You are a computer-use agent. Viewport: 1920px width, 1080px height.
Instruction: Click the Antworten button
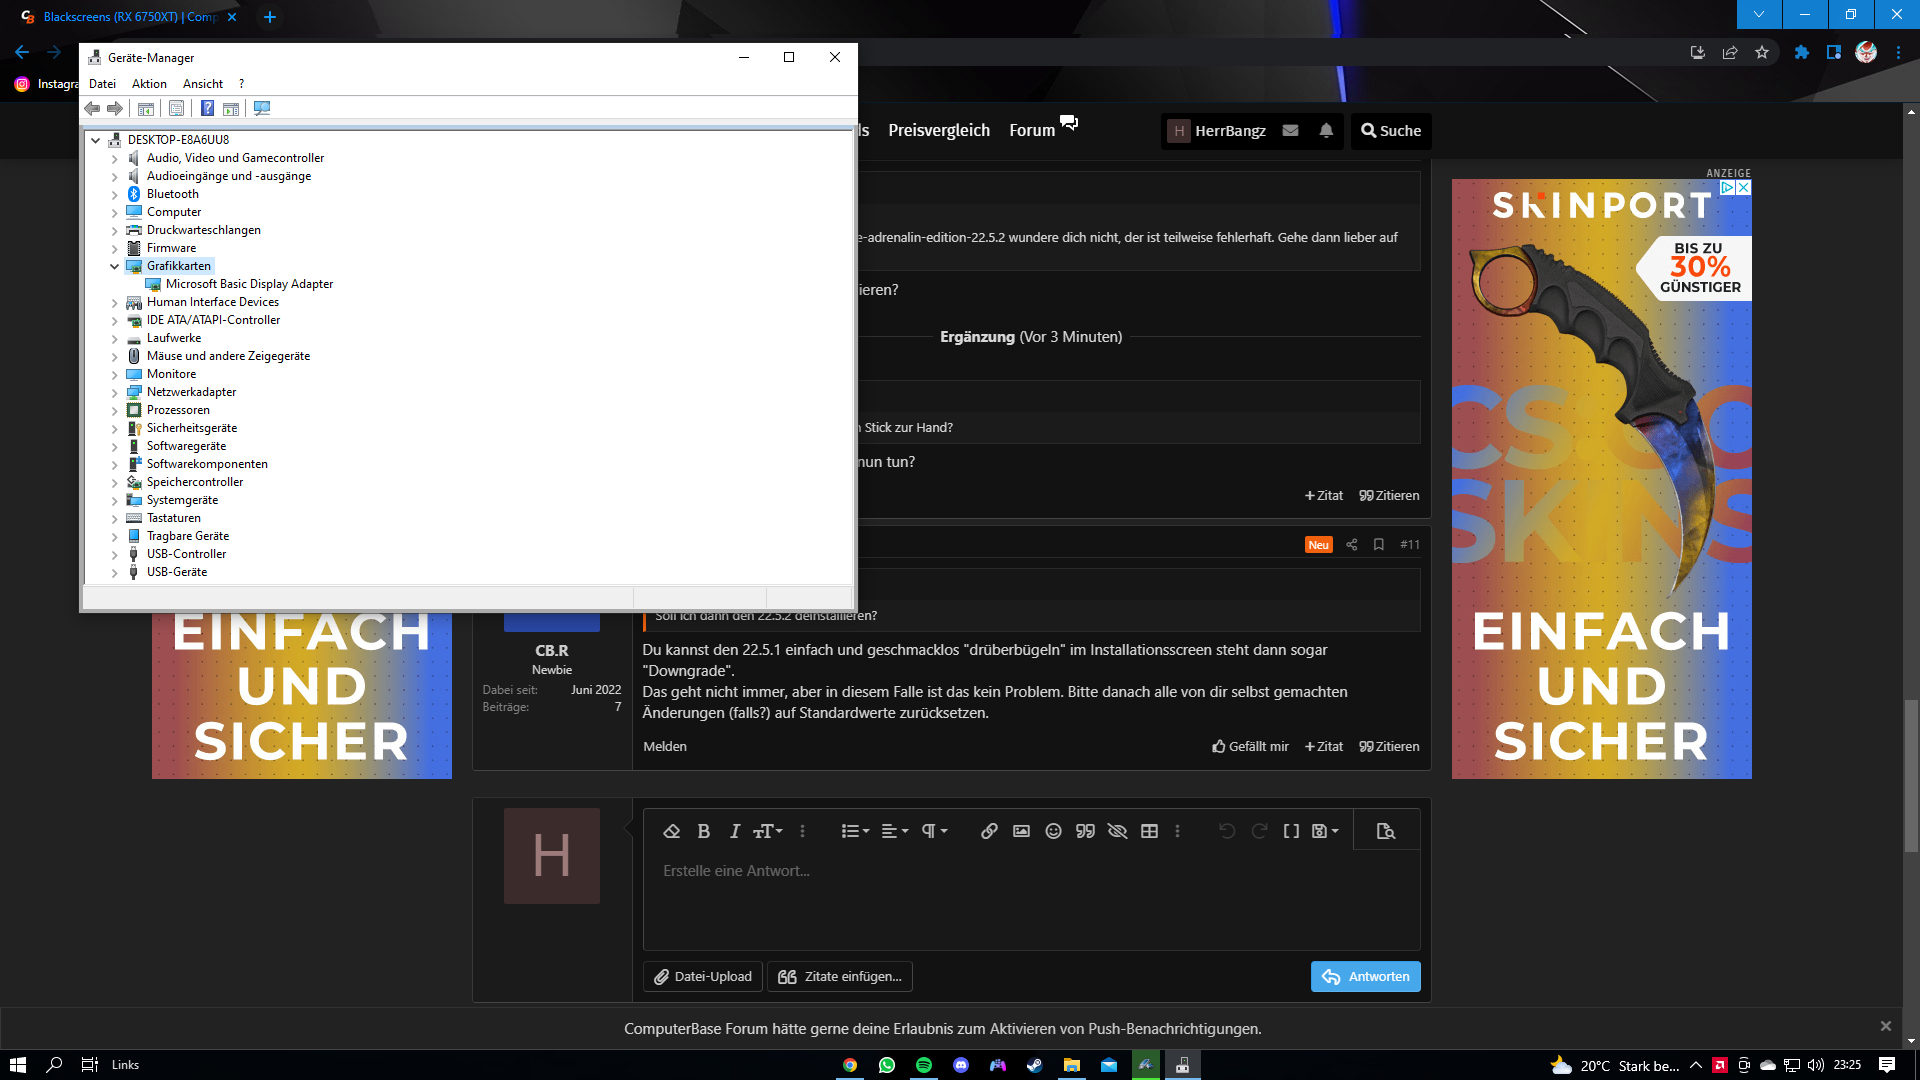1365,976
